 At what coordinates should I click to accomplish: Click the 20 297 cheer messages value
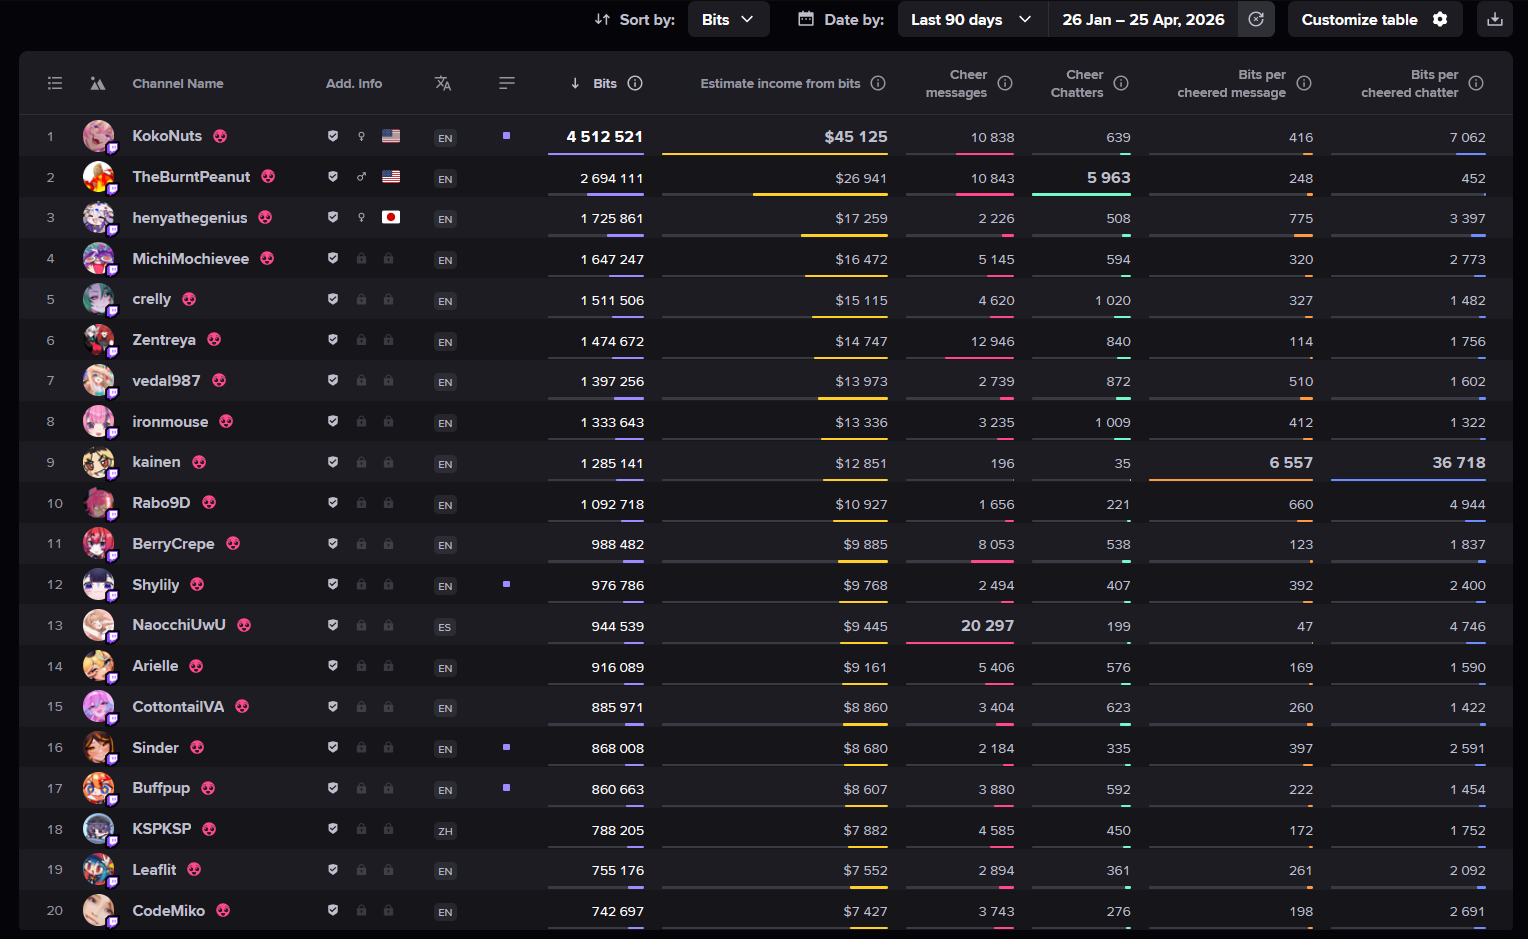988,625
